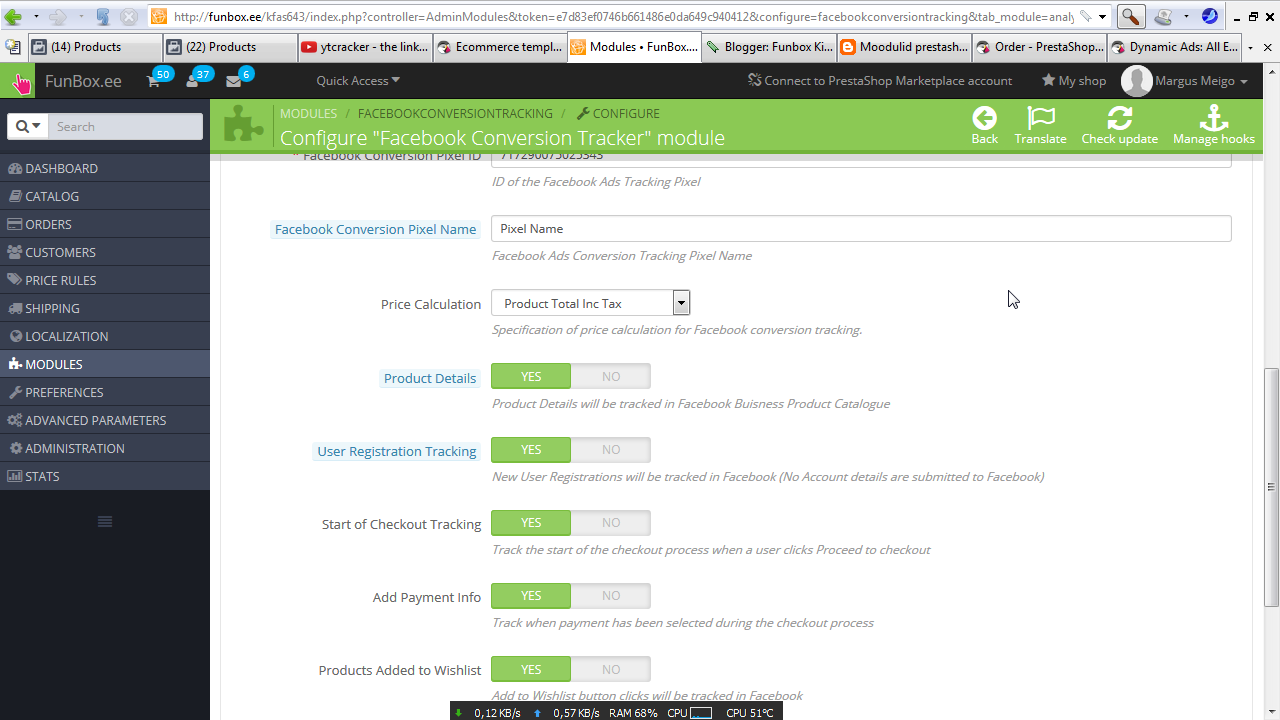Click the browser back arrow button
The width and height of the screenshot is (1280, 720).
[14, 17]
